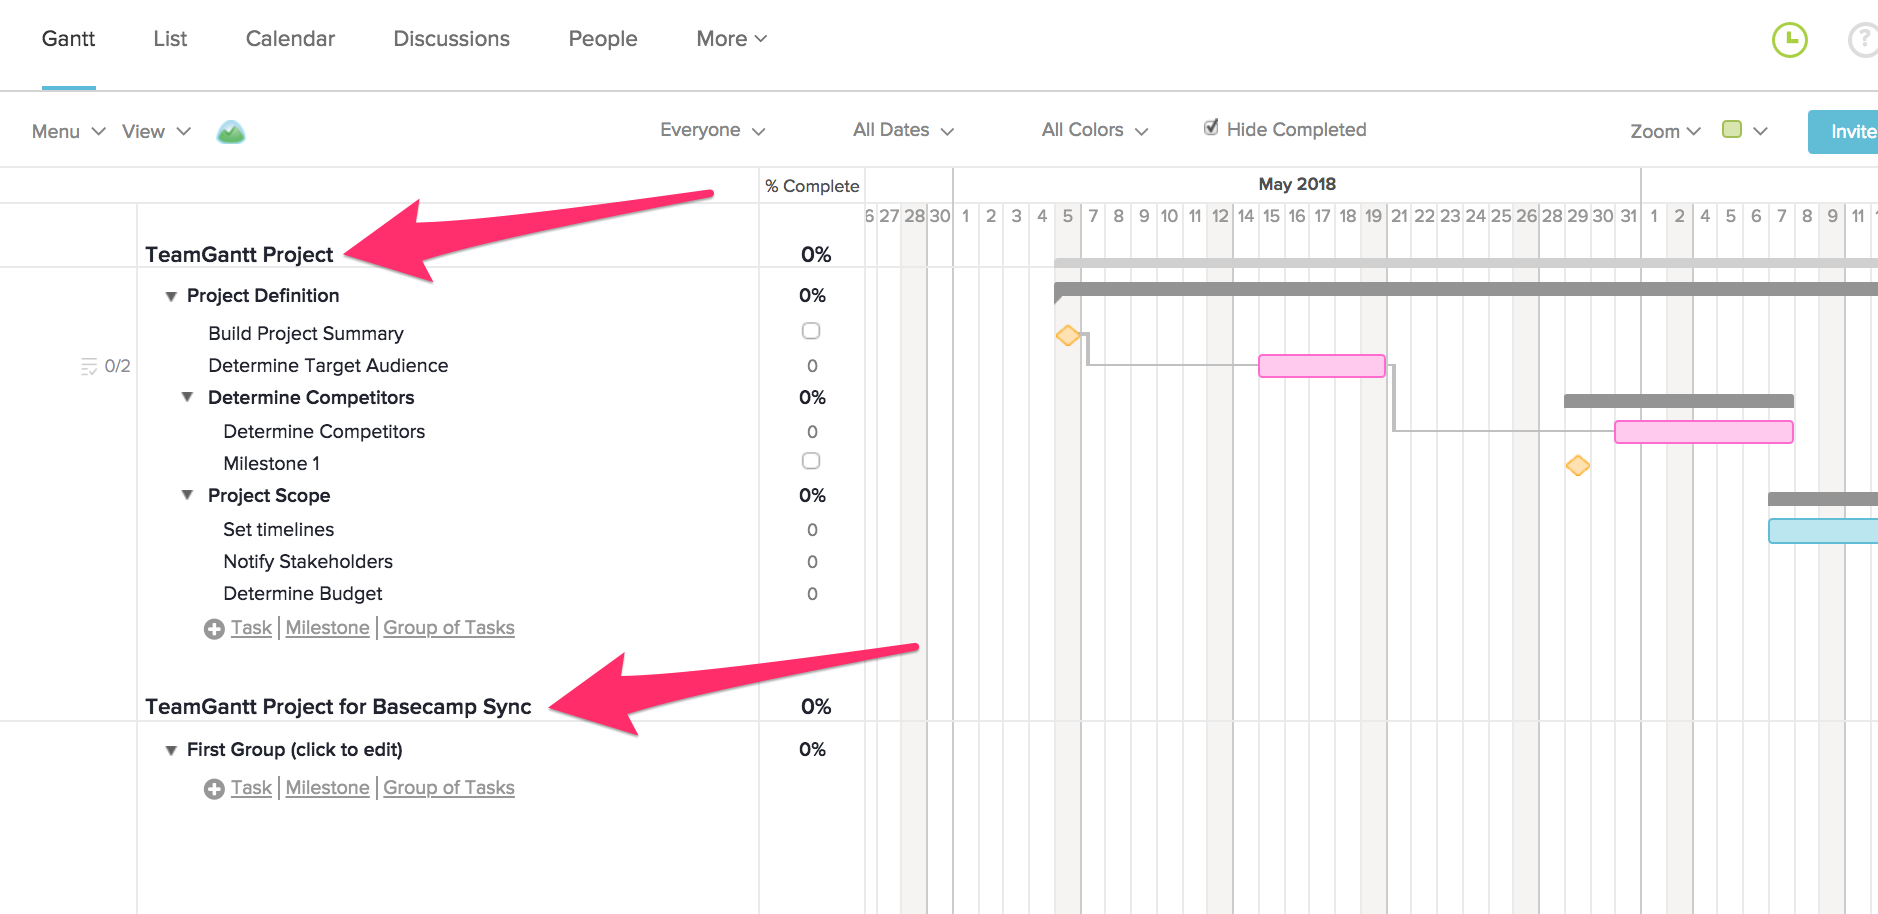Screen dimensions: 1878x914
Task: Open the time tracking clock icon
Action: click(x=1790, y=39)
